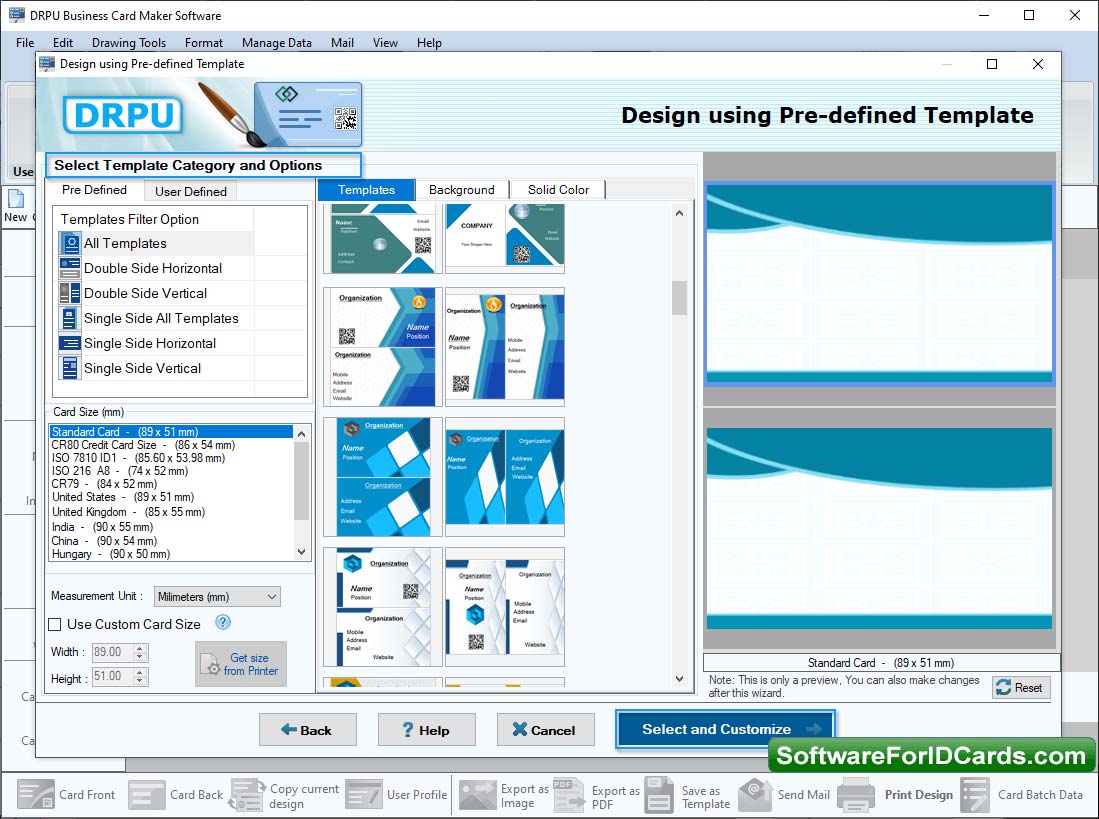Click the Save as Template icon
1099x819 pixels.
[x=659, y=794]
